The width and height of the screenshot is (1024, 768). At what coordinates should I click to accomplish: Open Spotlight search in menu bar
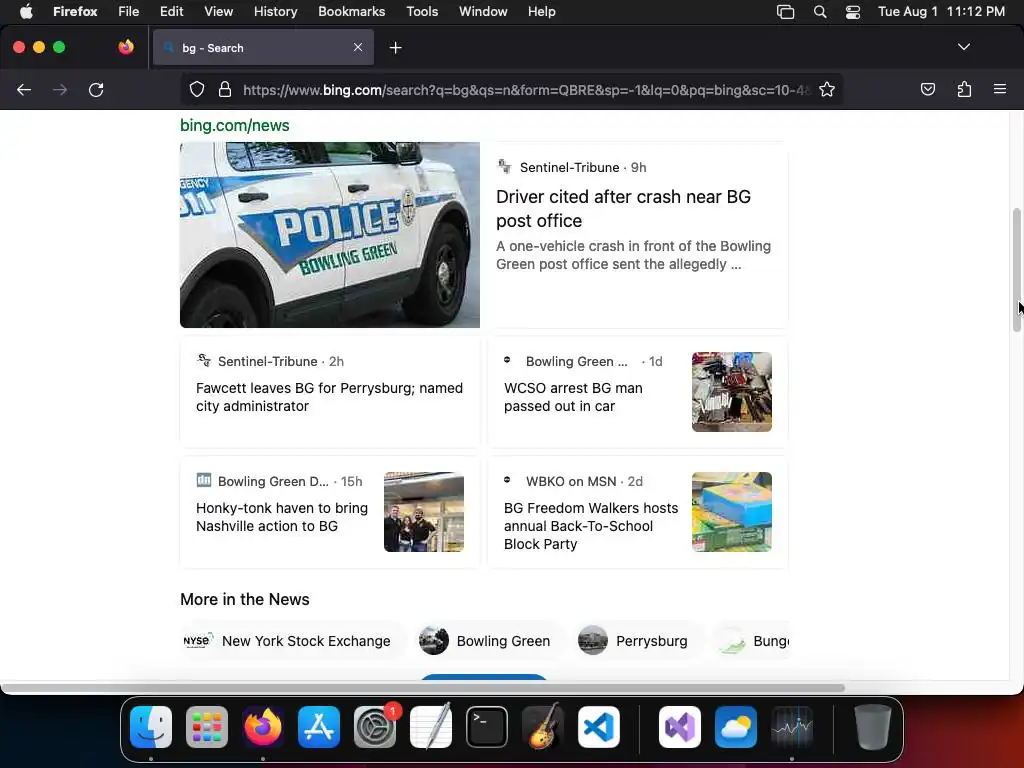[x=820, y=12]
